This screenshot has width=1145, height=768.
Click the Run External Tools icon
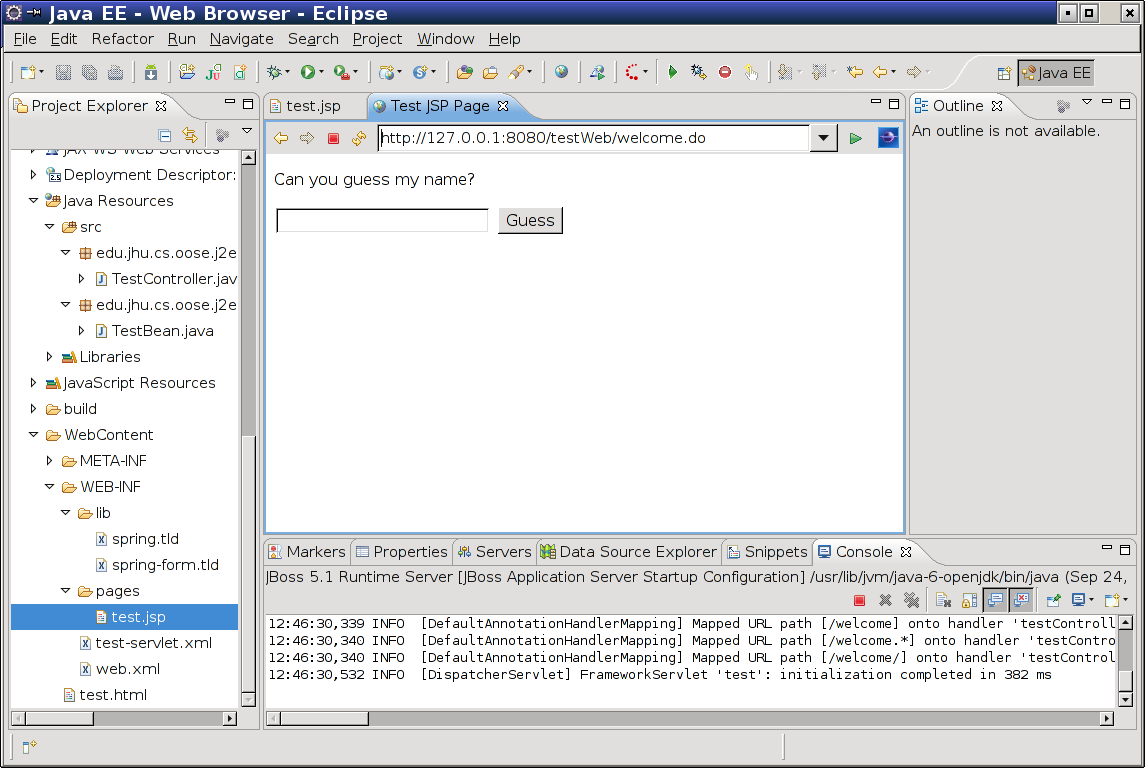click(341, 72)
